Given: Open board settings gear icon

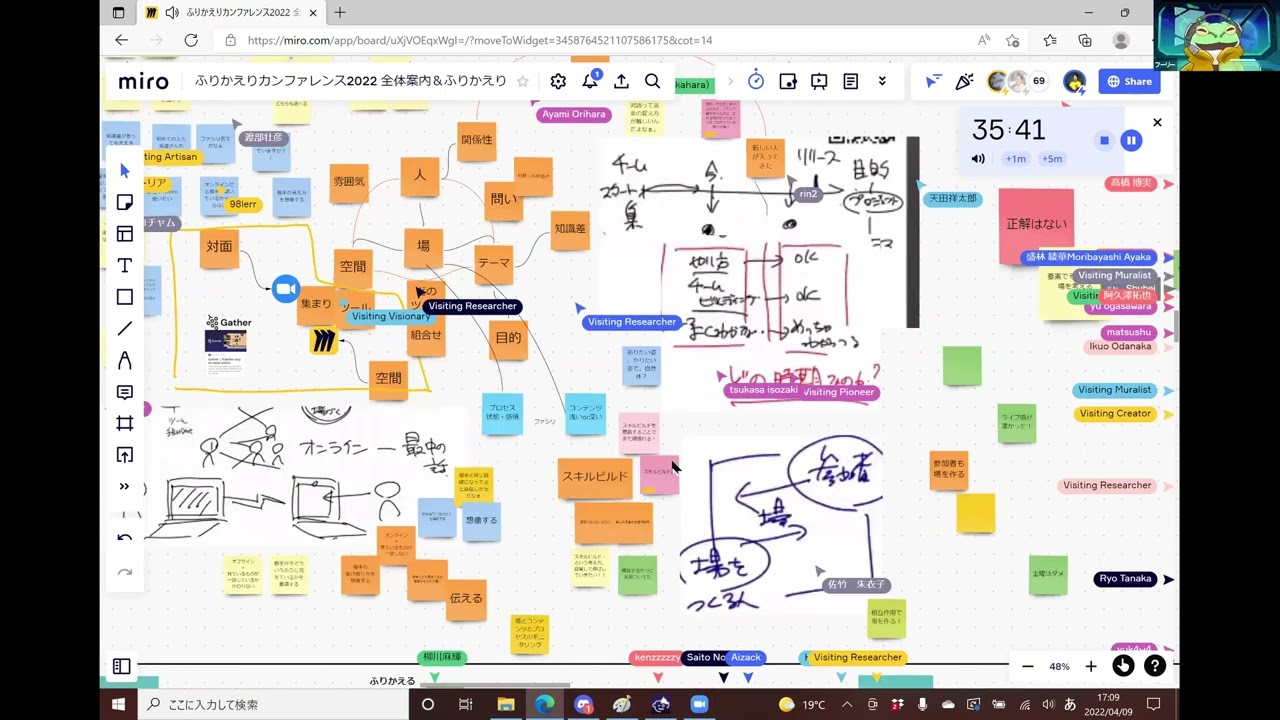Looking at the screenshot, I should coord(558,82).
